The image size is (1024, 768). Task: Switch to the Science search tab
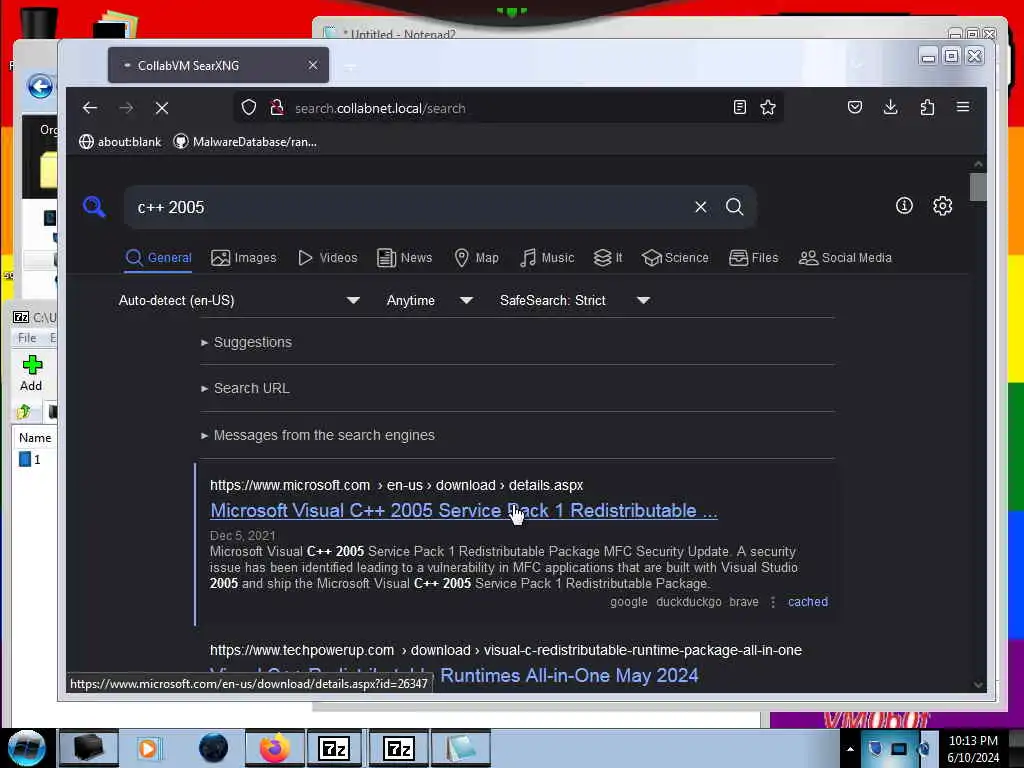[675, 257]
